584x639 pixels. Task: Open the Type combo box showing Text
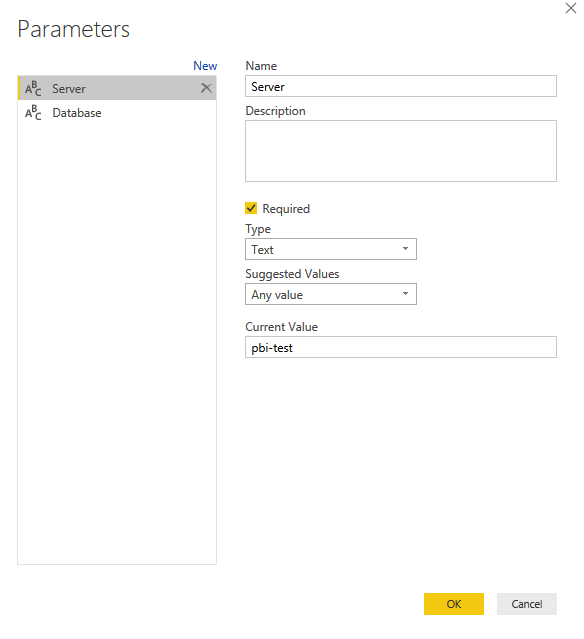pos(331,249)
